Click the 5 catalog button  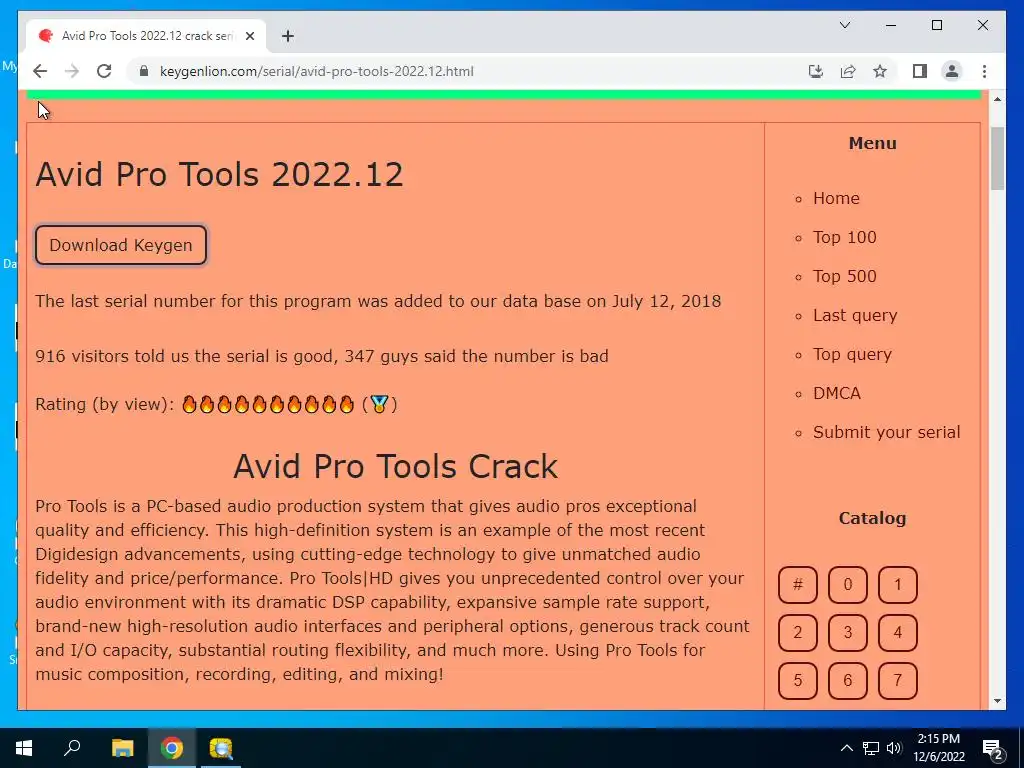pos(797,680)
